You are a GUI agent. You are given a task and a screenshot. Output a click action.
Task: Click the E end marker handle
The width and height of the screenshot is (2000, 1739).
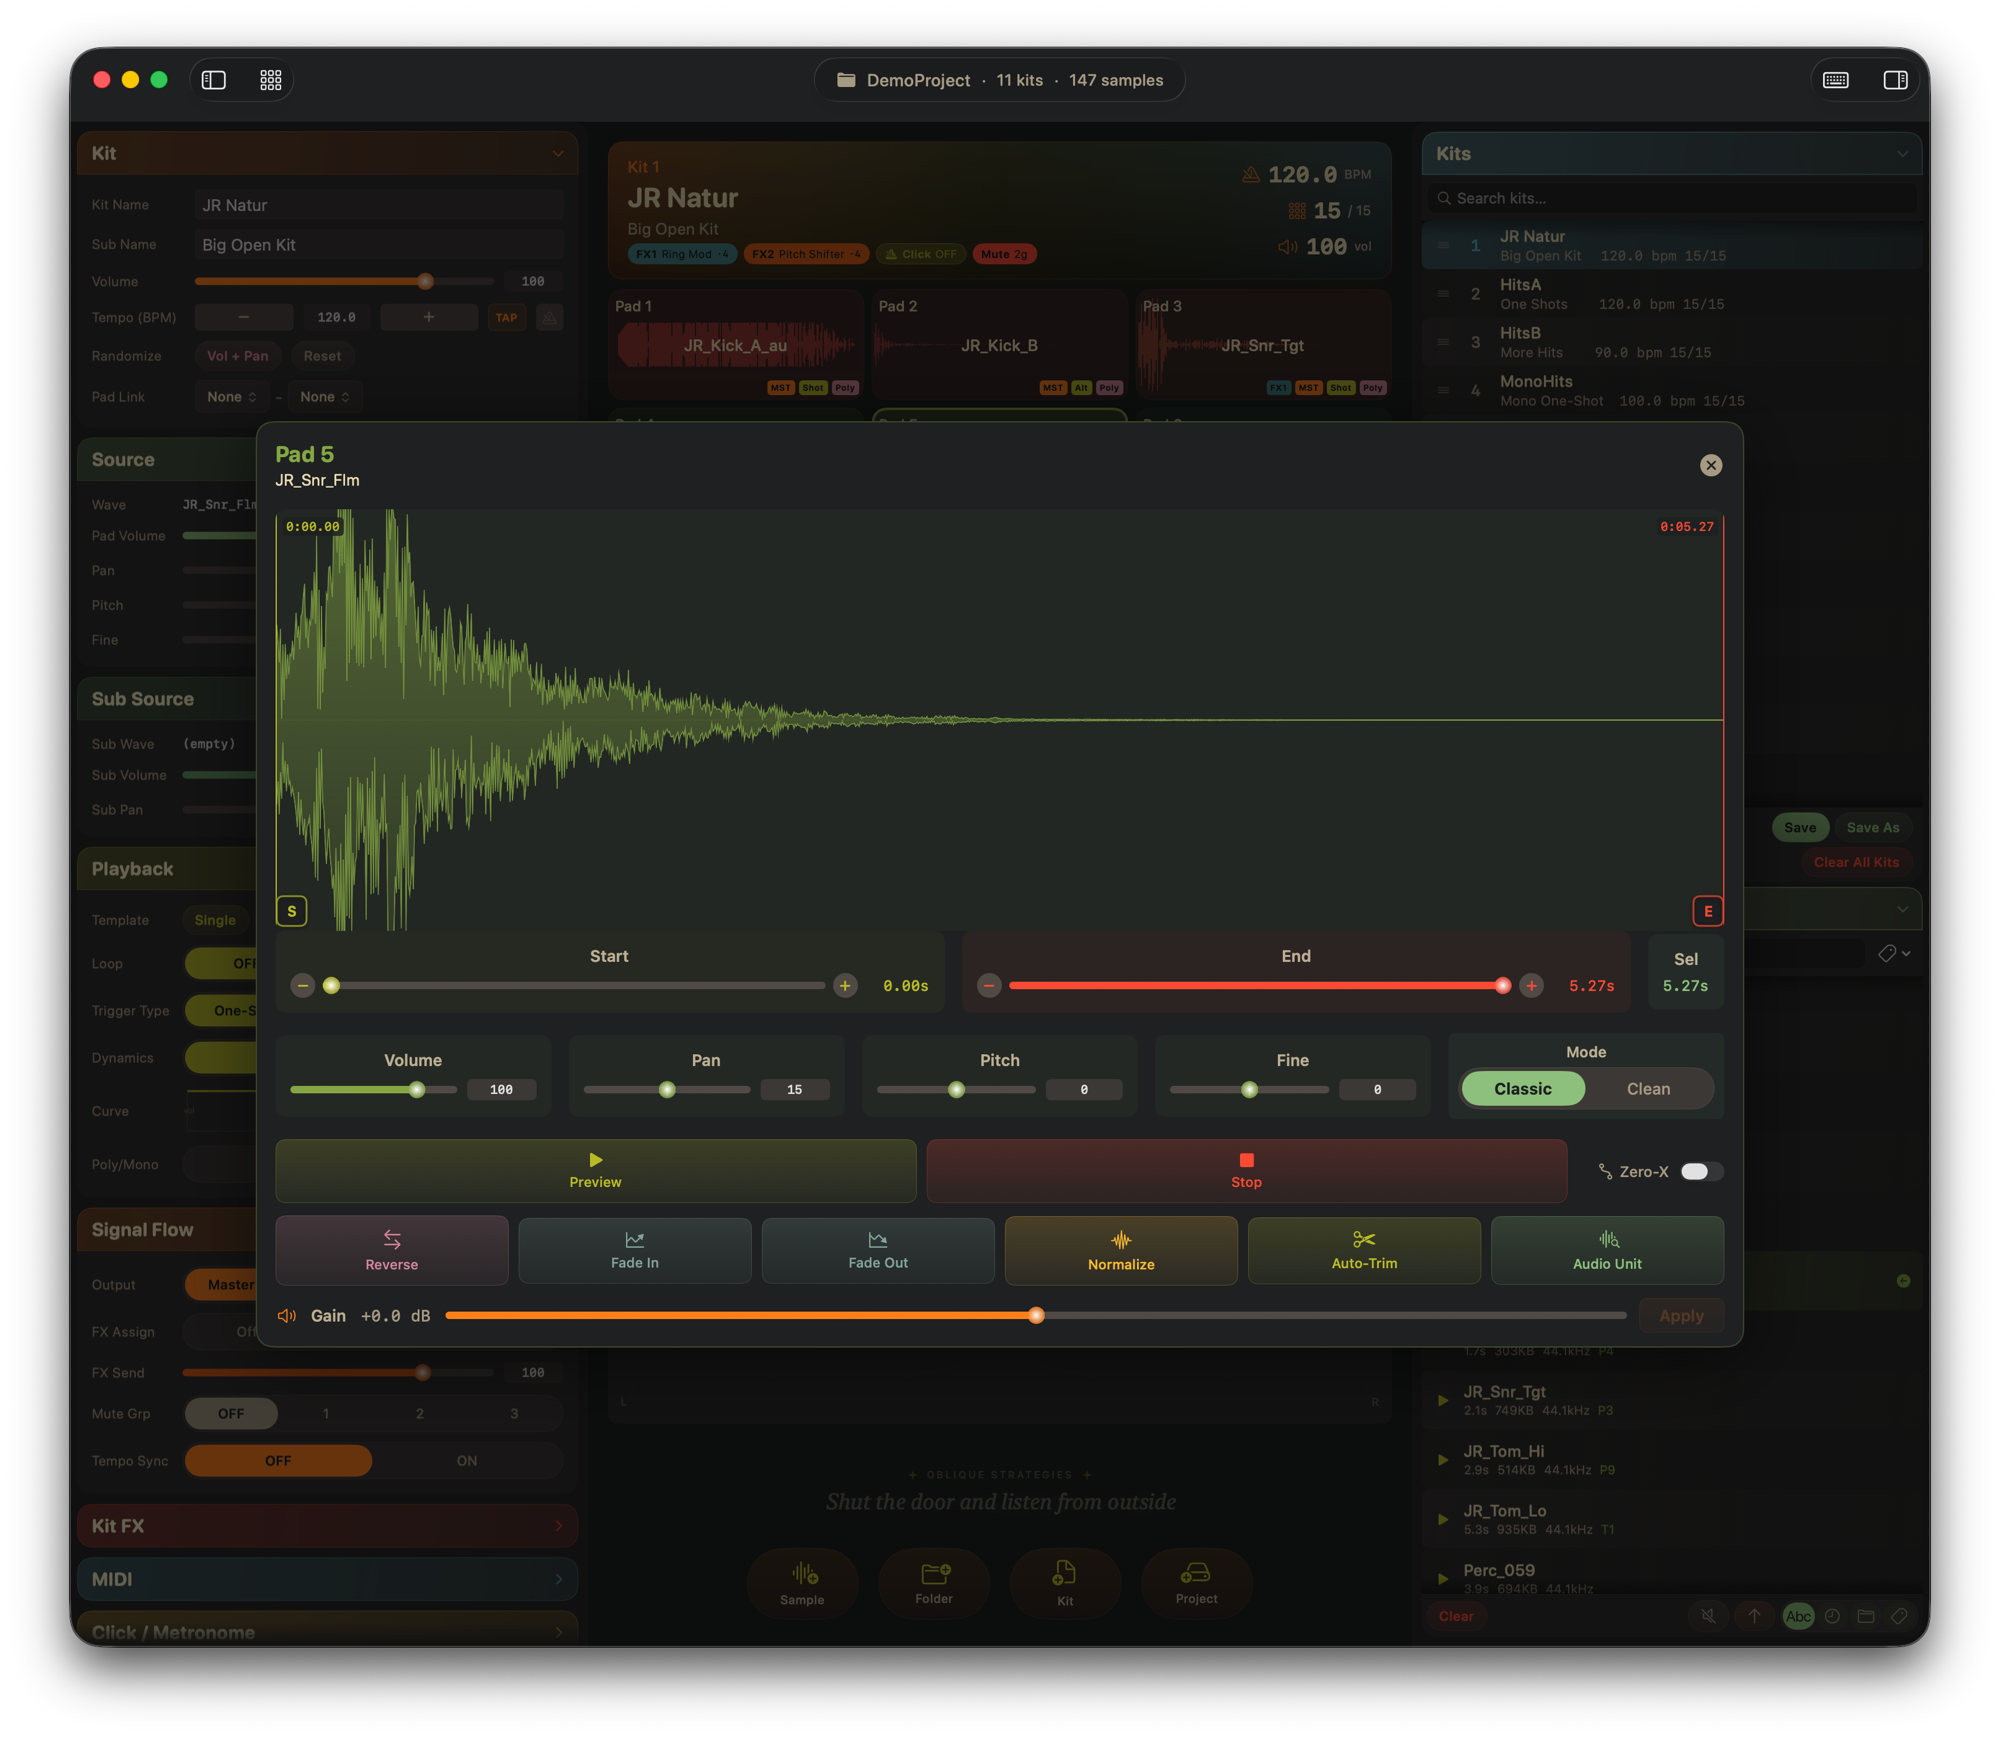(1707, 911)
